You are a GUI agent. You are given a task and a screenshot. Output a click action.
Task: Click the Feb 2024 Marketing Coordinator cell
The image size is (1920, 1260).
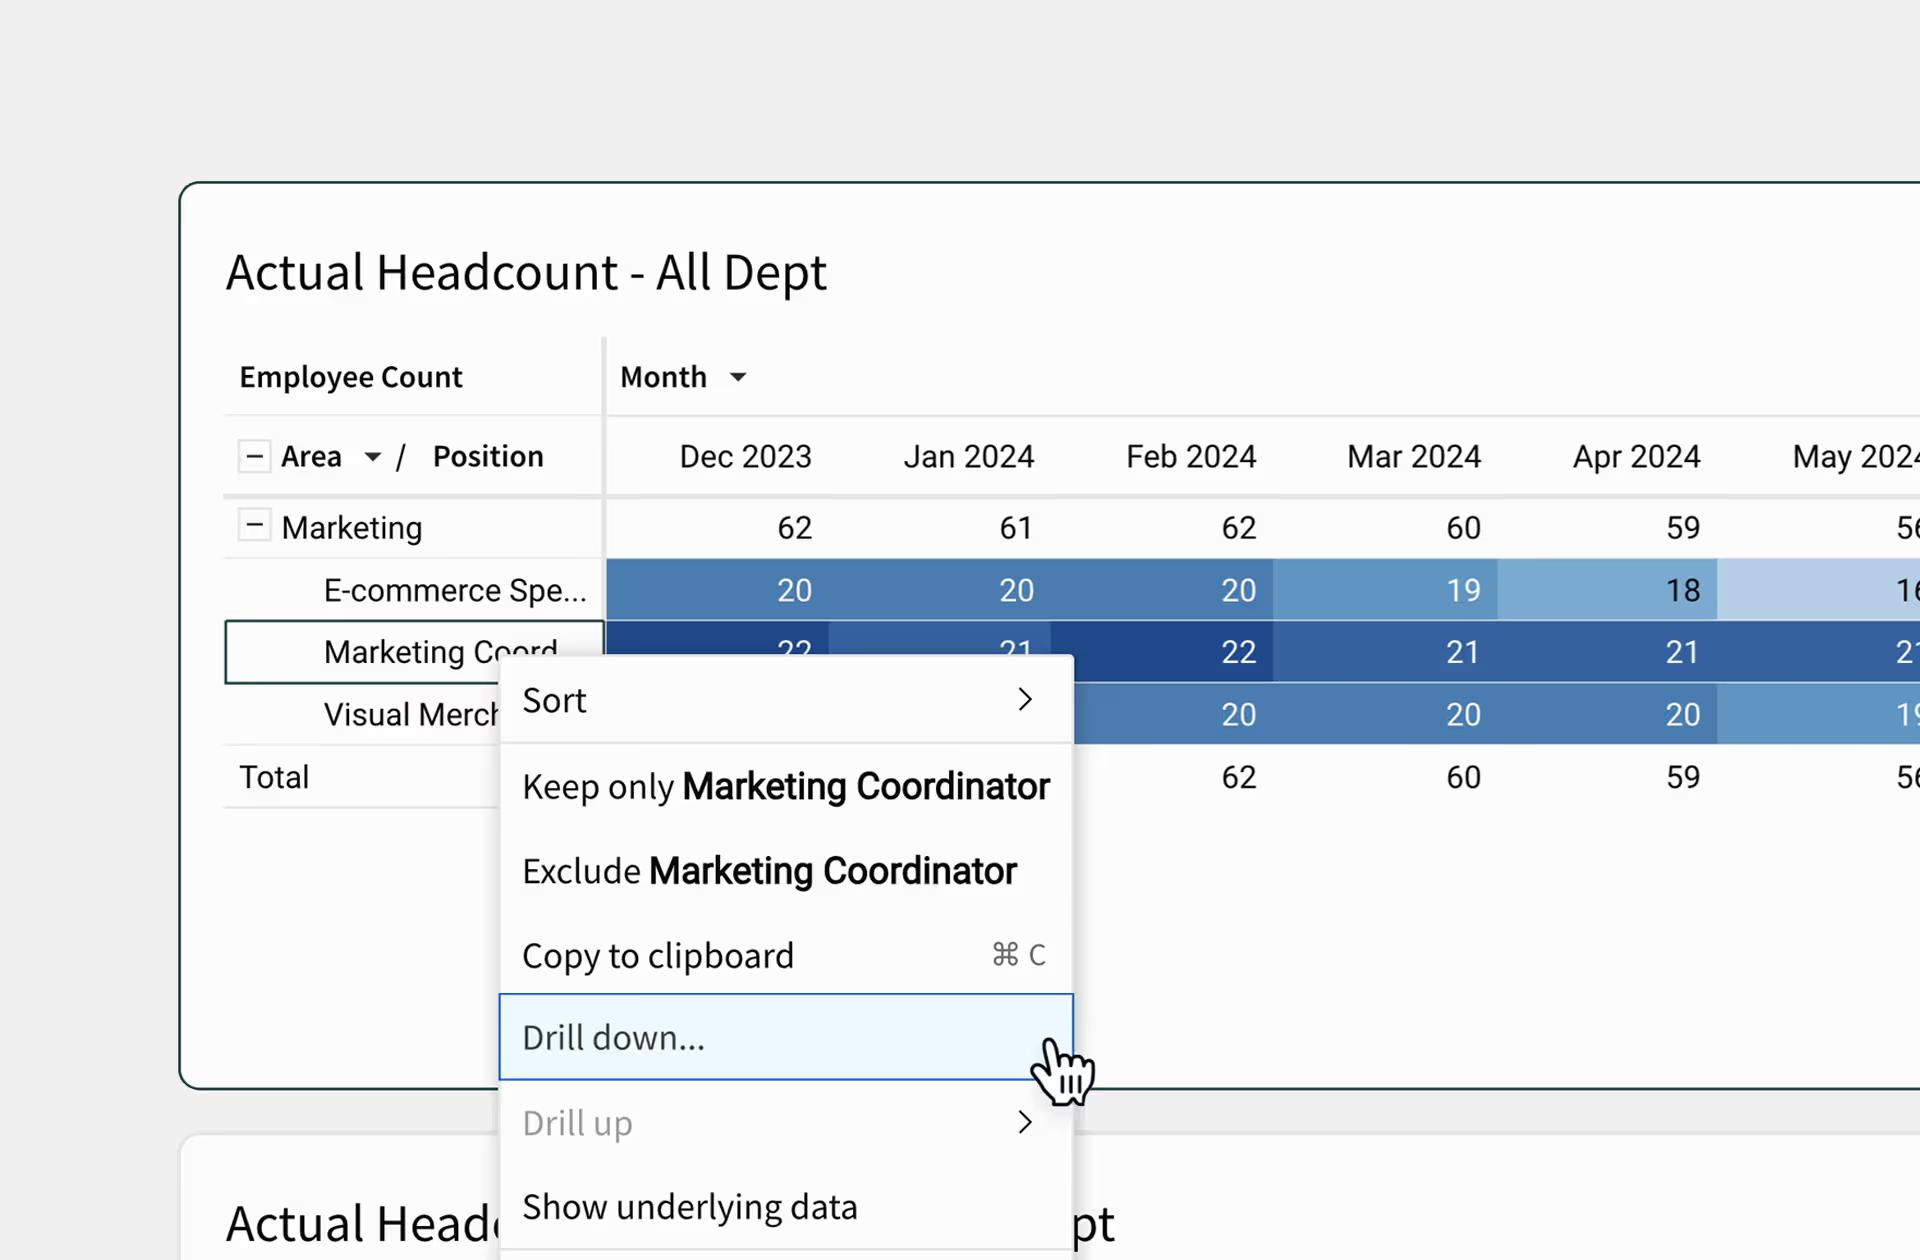pyautogui.click(x=1162, y=652)
